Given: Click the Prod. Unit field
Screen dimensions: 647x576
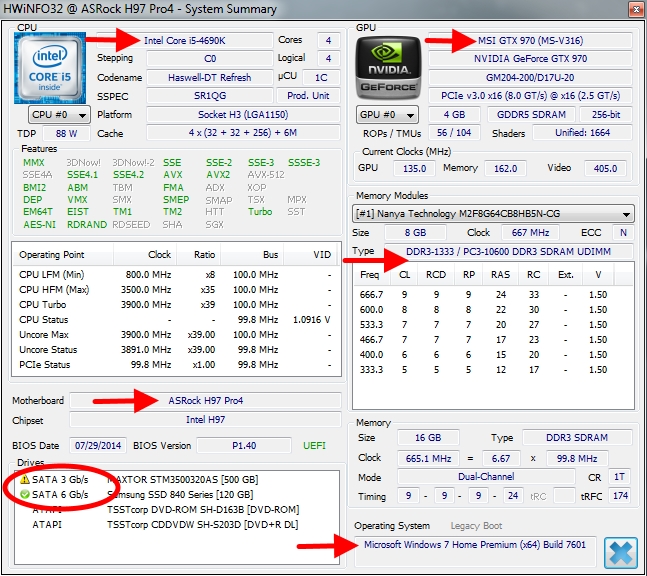Looking at the screenshot, I should (308, 96).
